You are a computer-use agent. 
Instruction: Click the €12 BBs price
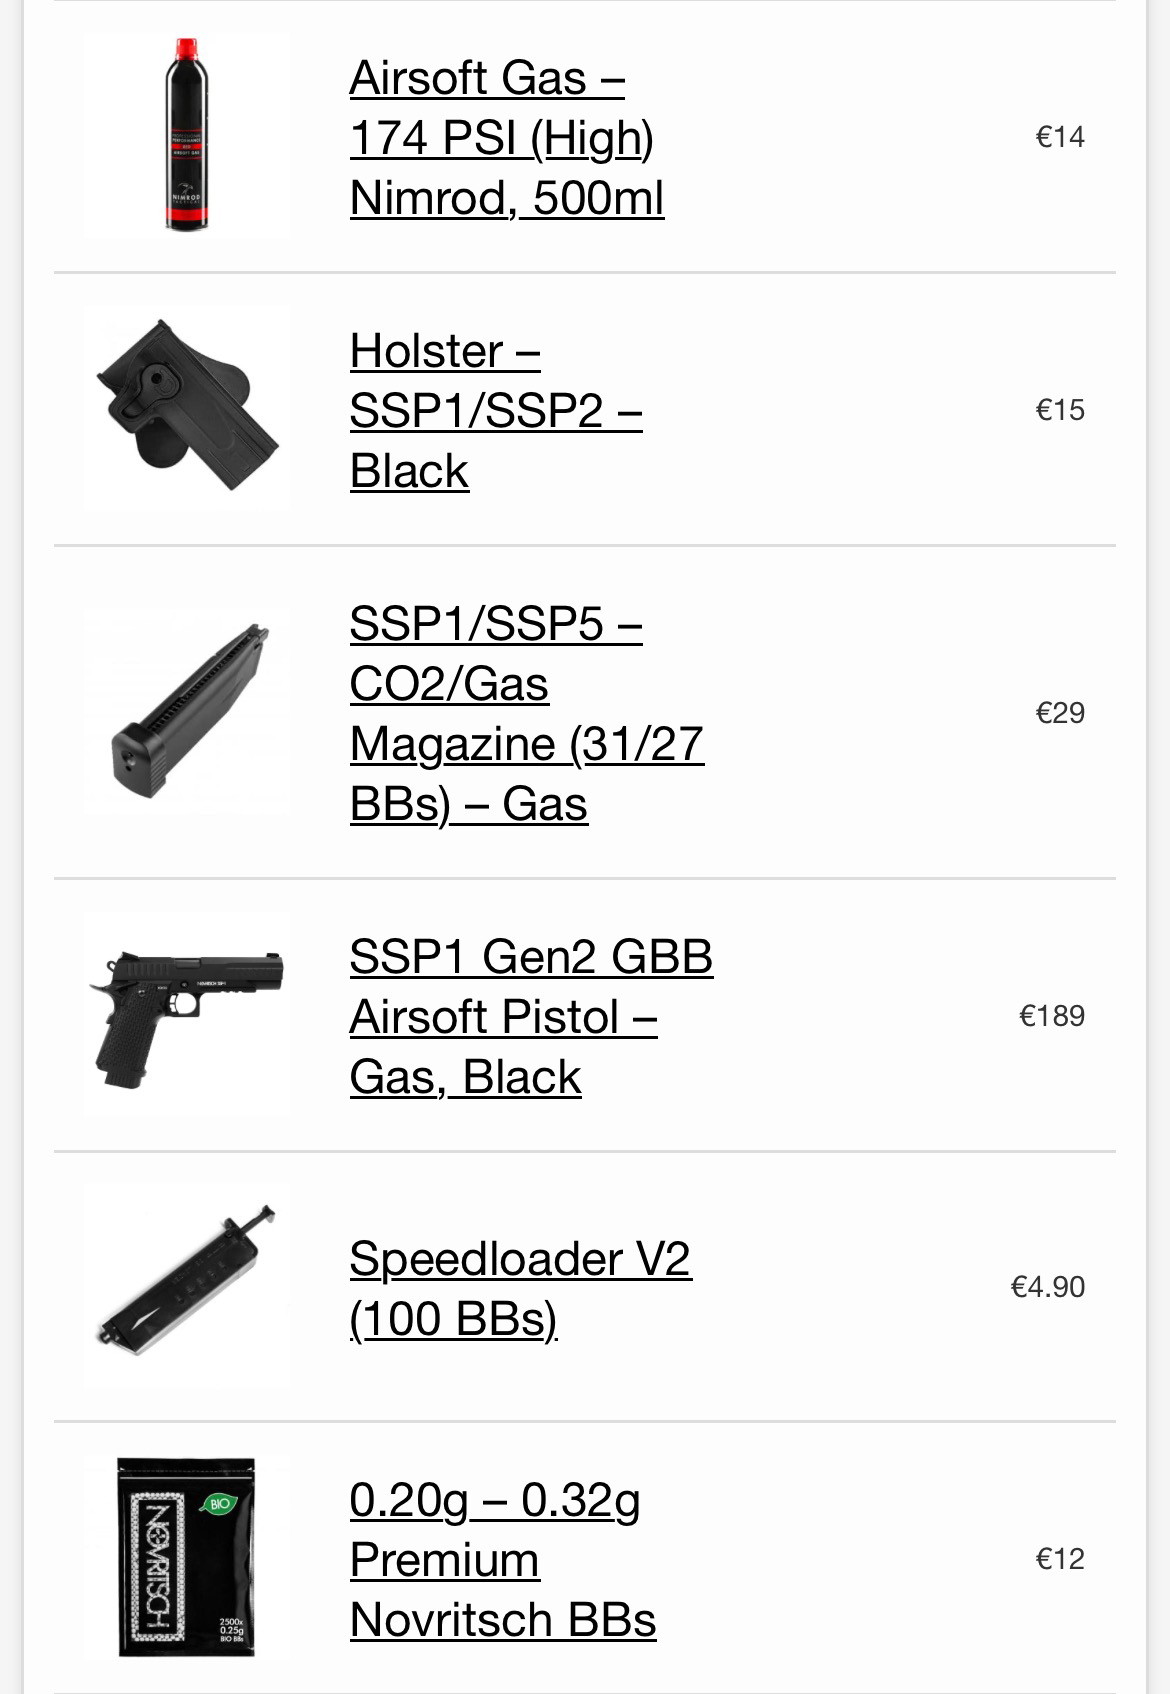1060,1559
